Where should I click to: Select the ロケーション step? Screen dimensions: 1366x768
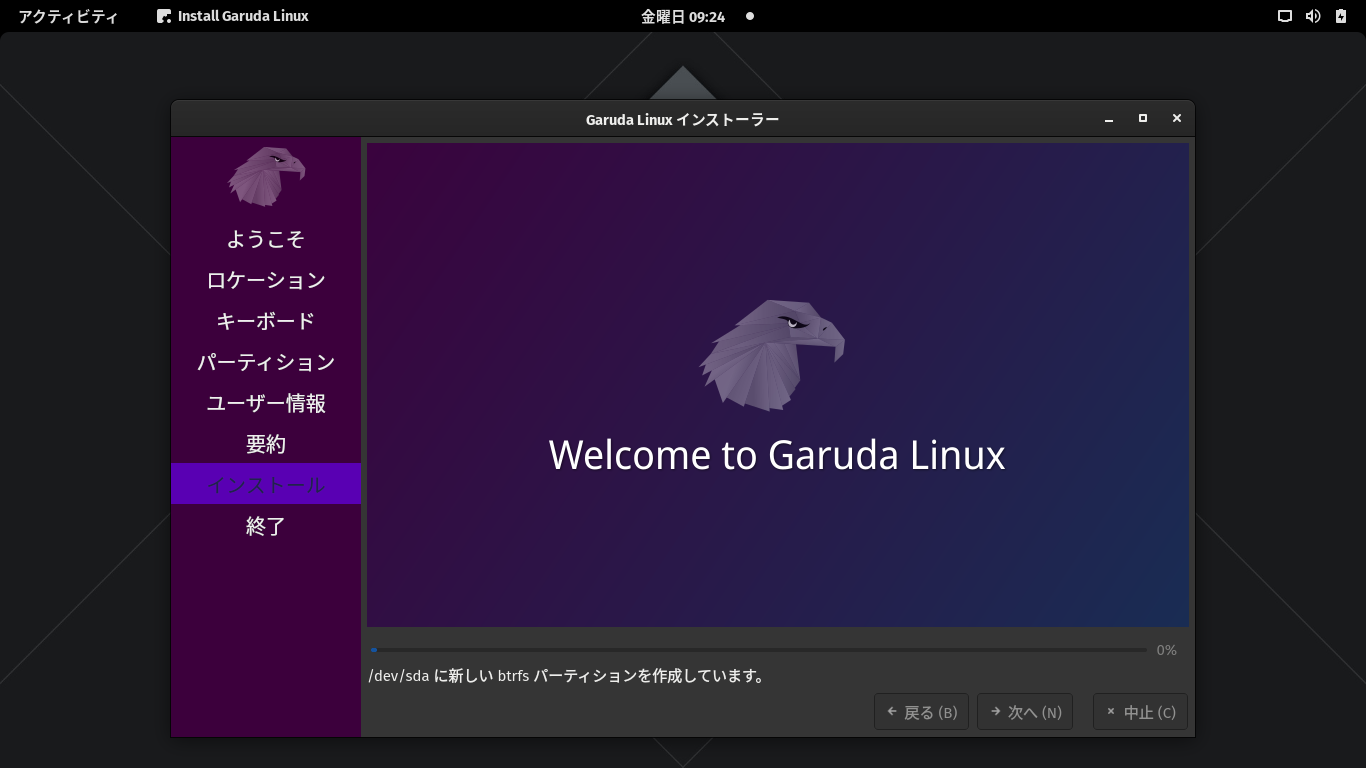pos(266,280)
